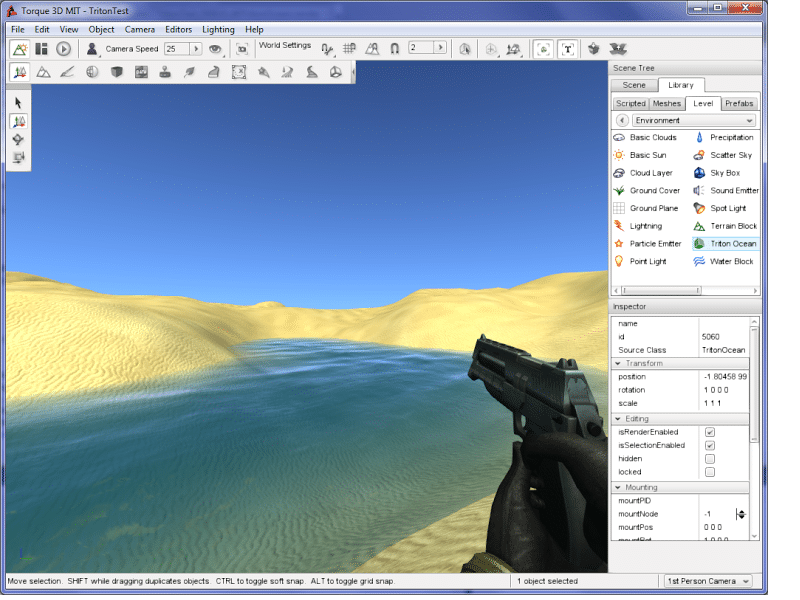
Task: Select the Particle Editor icon
Action: coord(263,72)
